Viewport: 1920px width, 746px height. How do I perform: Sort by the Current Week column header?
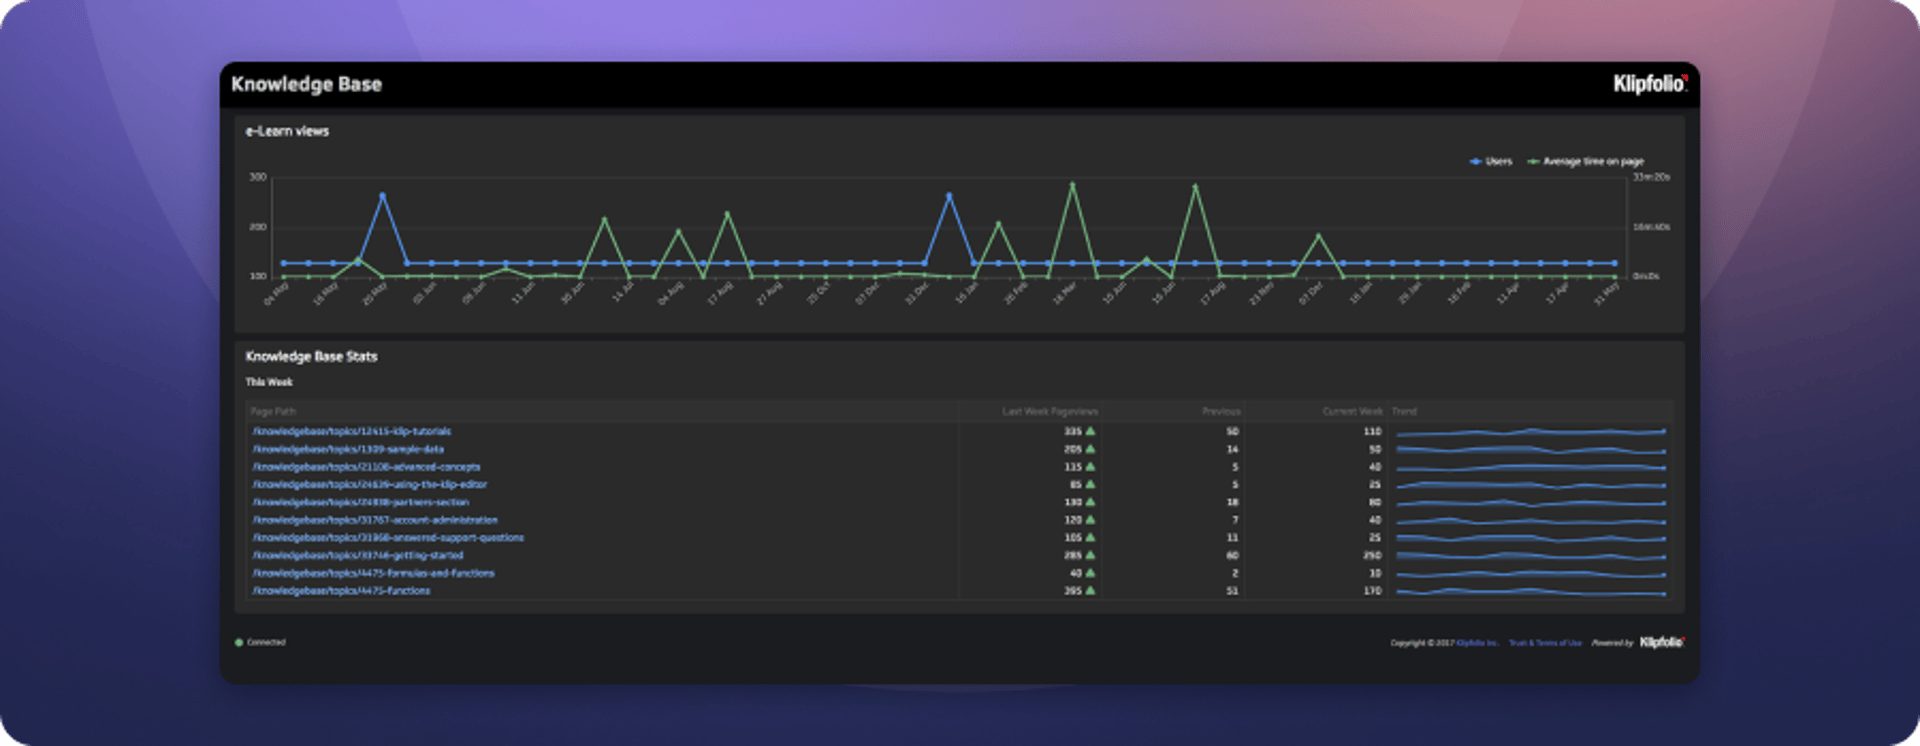[x=1353, y=411]
